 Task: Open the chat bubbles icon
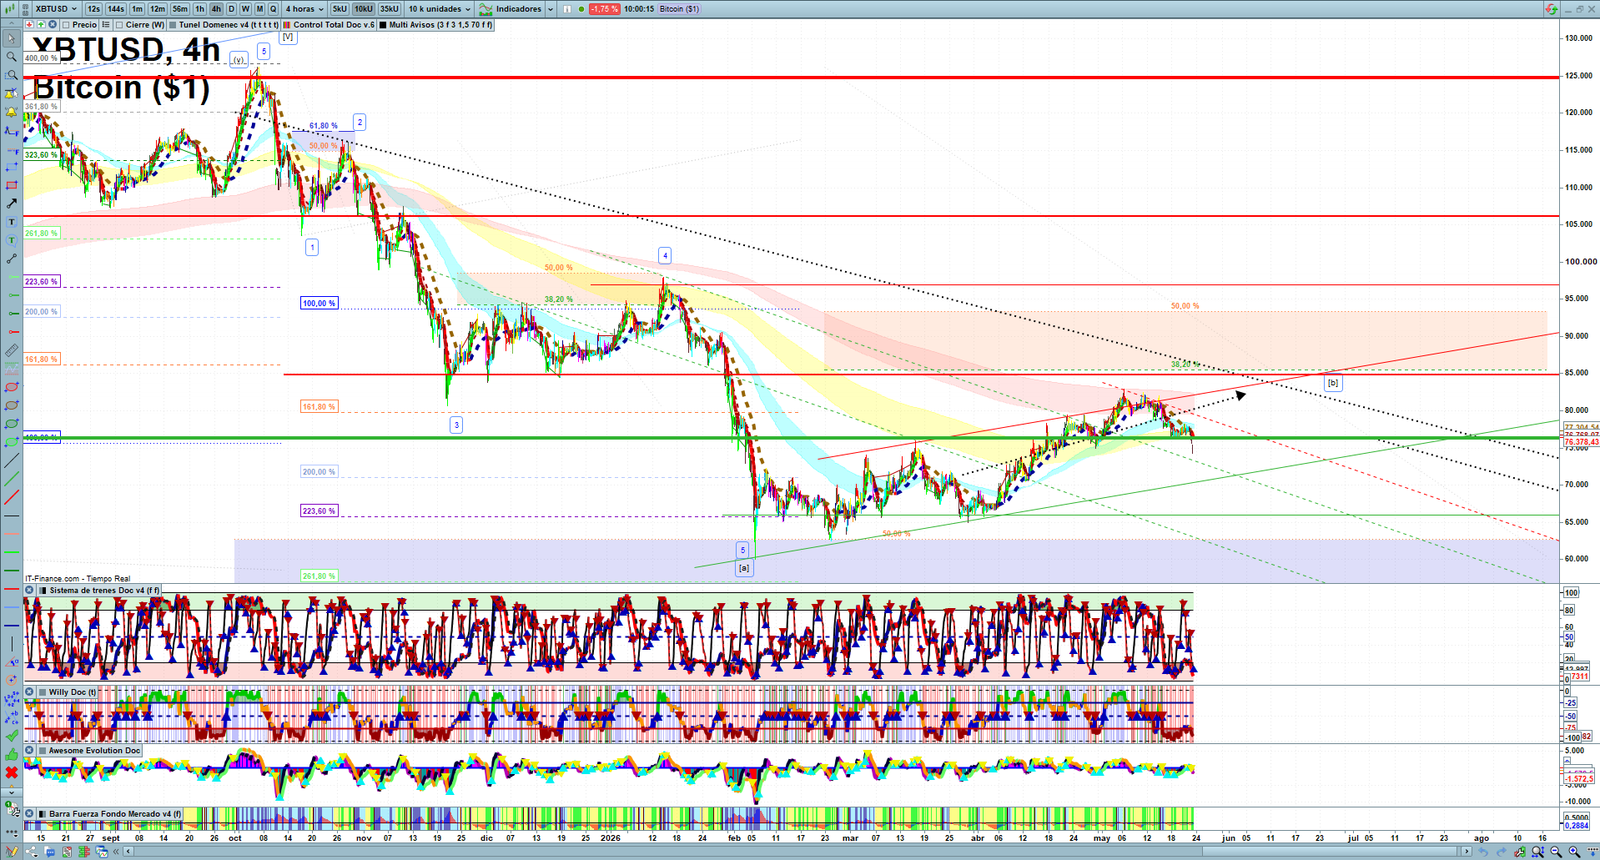(49, 851)
